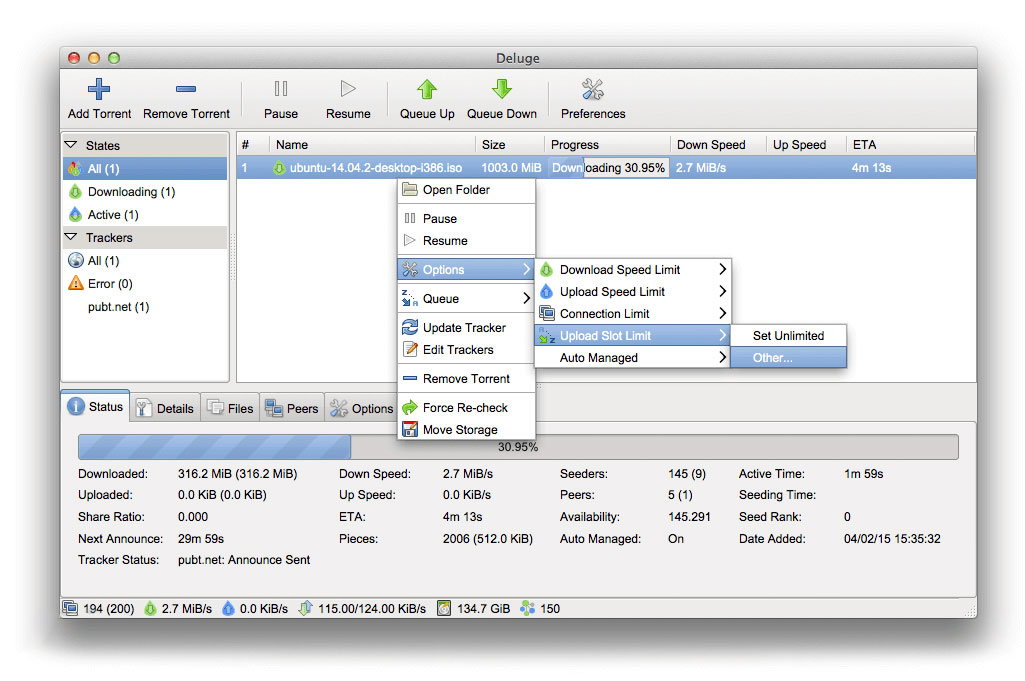Screen dimensions: 1025x681
Task: Sort by the Progress column header
Action: pos(607,144)
